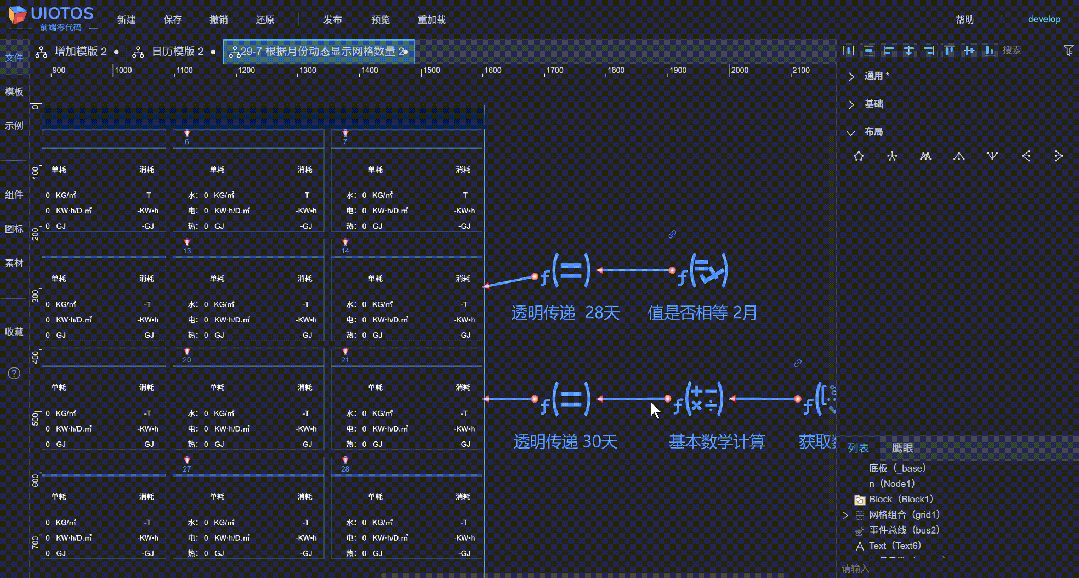Screen dimensions: 1079x578
Task: Open the 组件 sidebar panel
Action: [14, 195]
